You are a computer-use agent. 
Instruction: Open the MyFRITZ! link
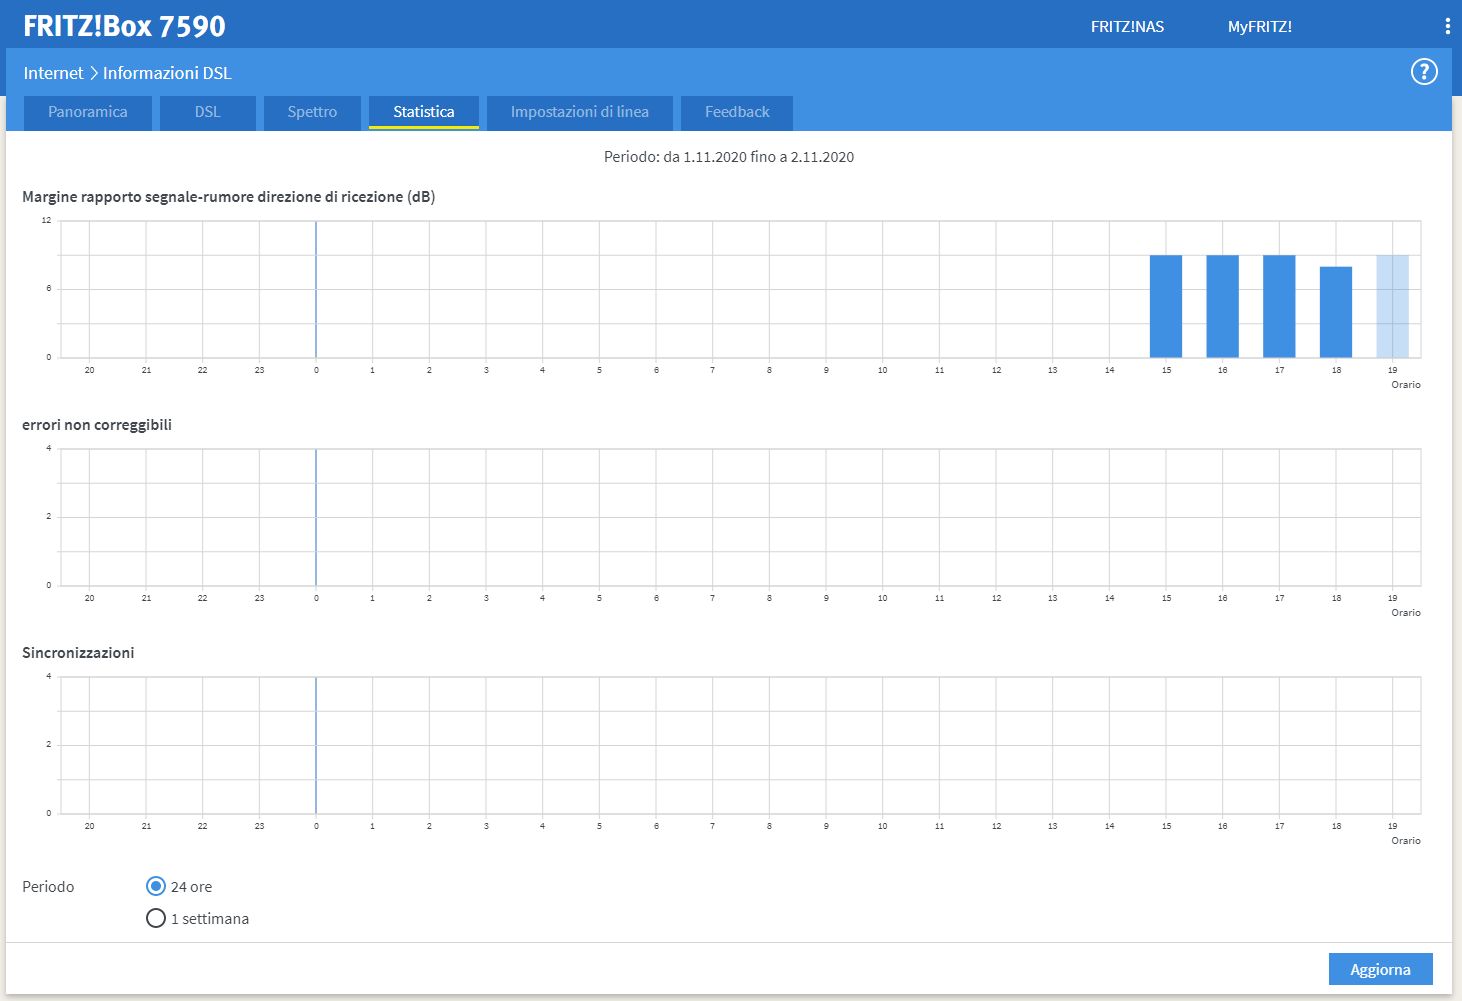1259,27
